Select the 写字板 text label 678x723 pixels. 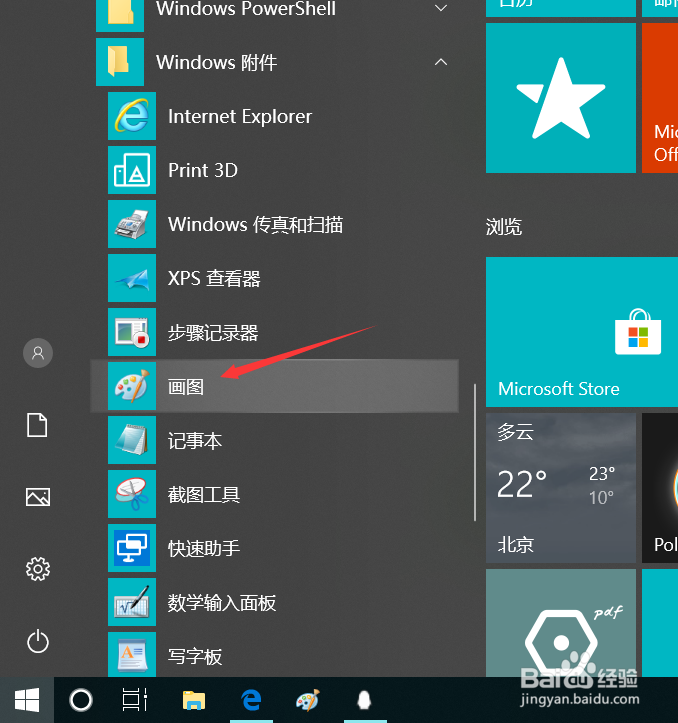tap(195, 656)
